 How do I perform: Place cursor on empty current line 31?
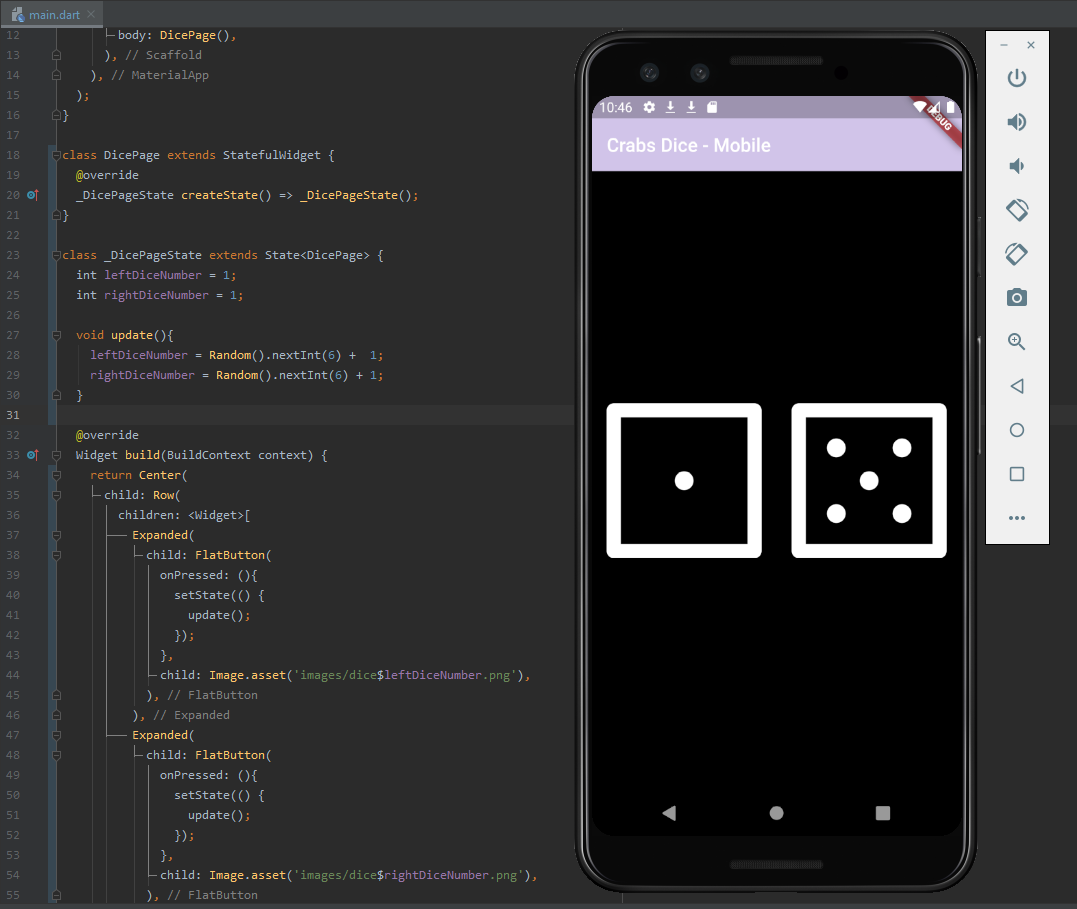click(316, 415)
